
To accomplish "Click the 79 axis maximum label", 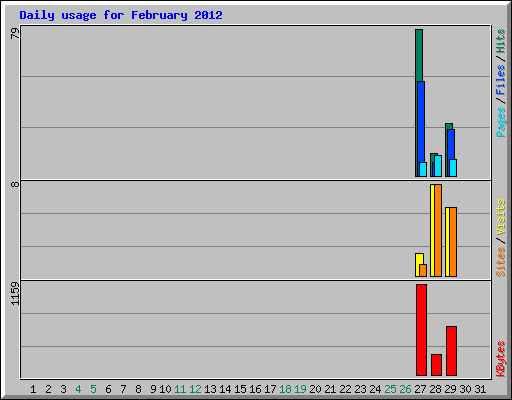I will coord(15,33).
